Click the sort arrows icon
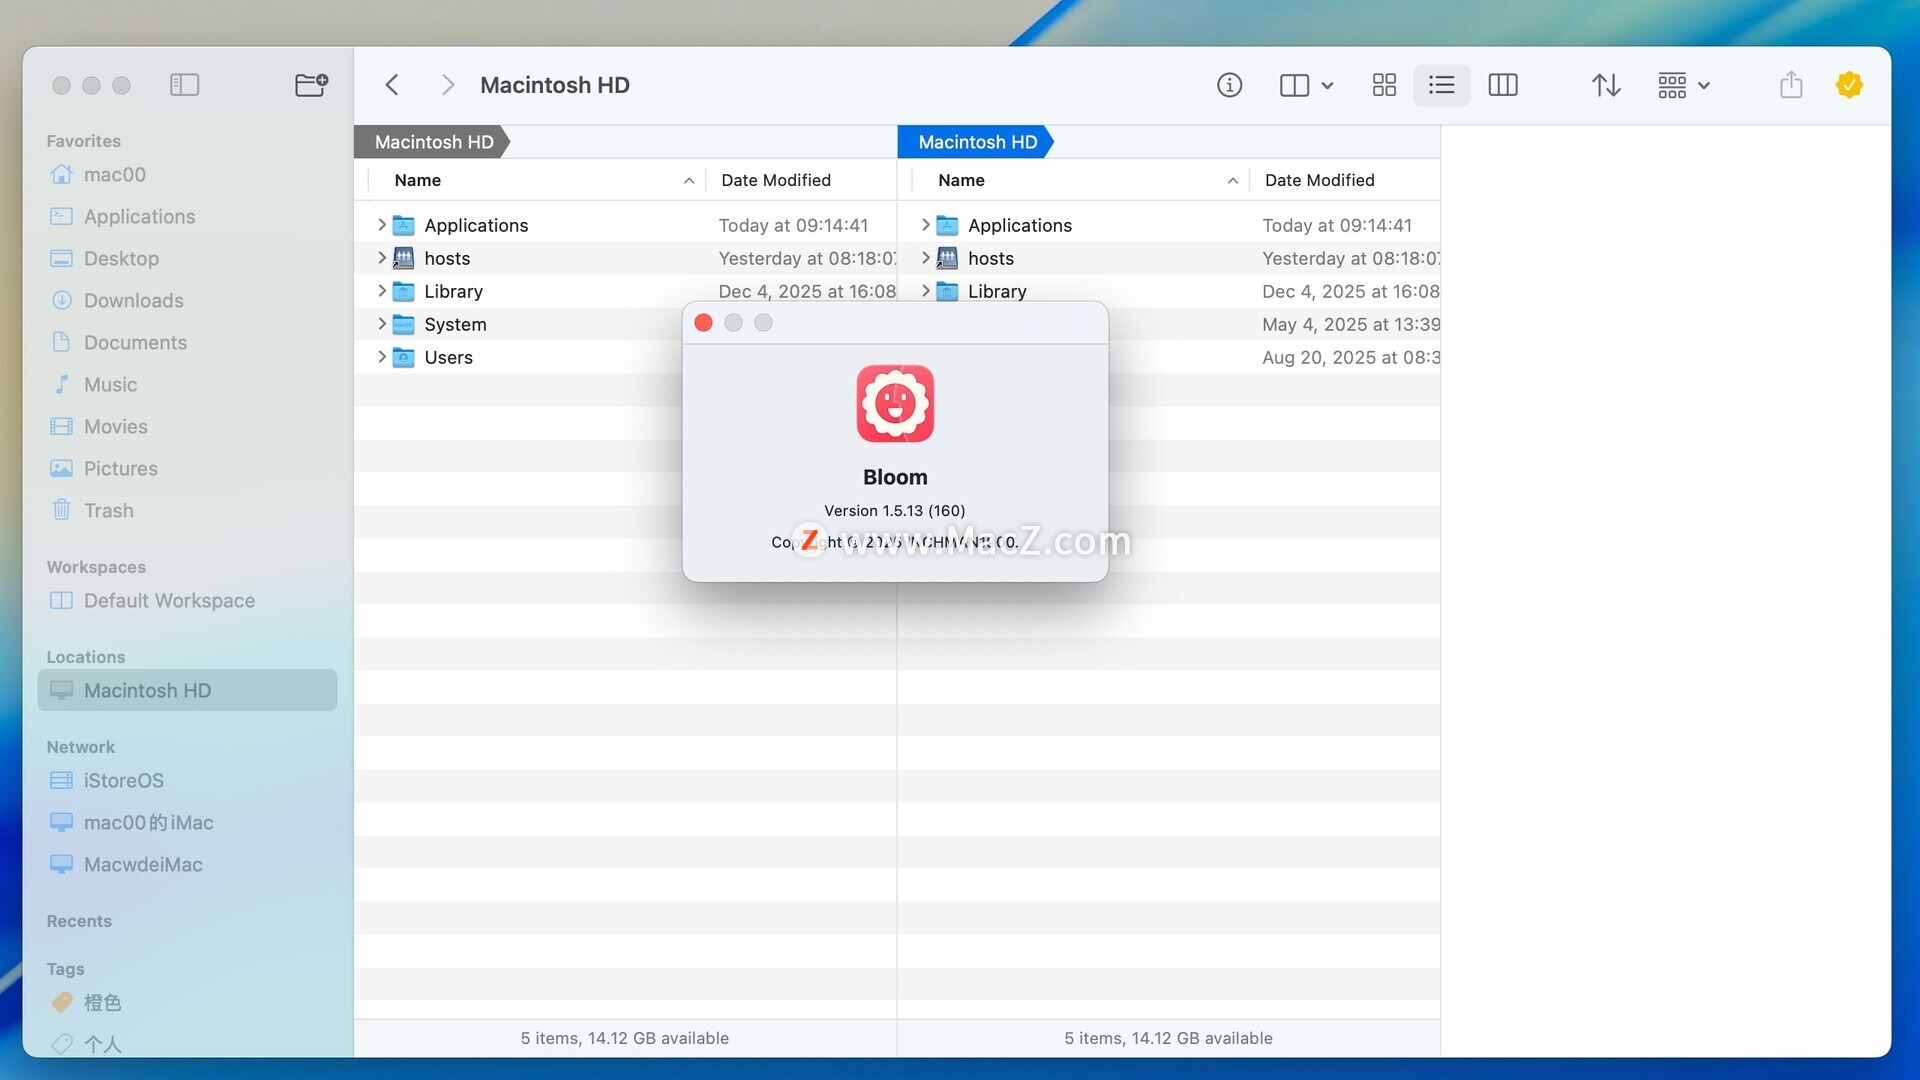Screen dimensions: 1920x1080 coord(1606,85)
